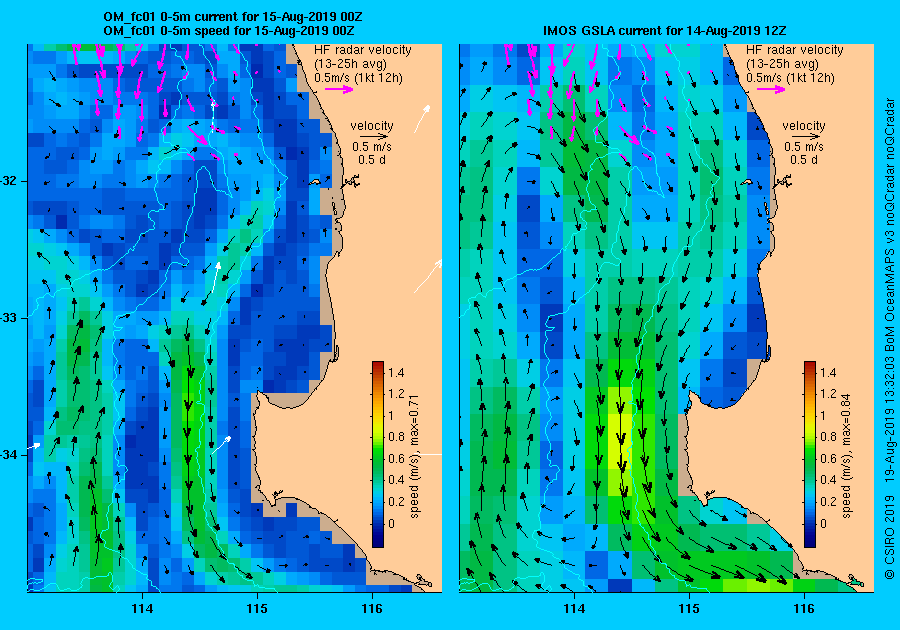Viewport: 900px width, 630px height.
Task: Click the 0.4 tick on IMOS GSLA colorbar
Action: tap(828, 480)
